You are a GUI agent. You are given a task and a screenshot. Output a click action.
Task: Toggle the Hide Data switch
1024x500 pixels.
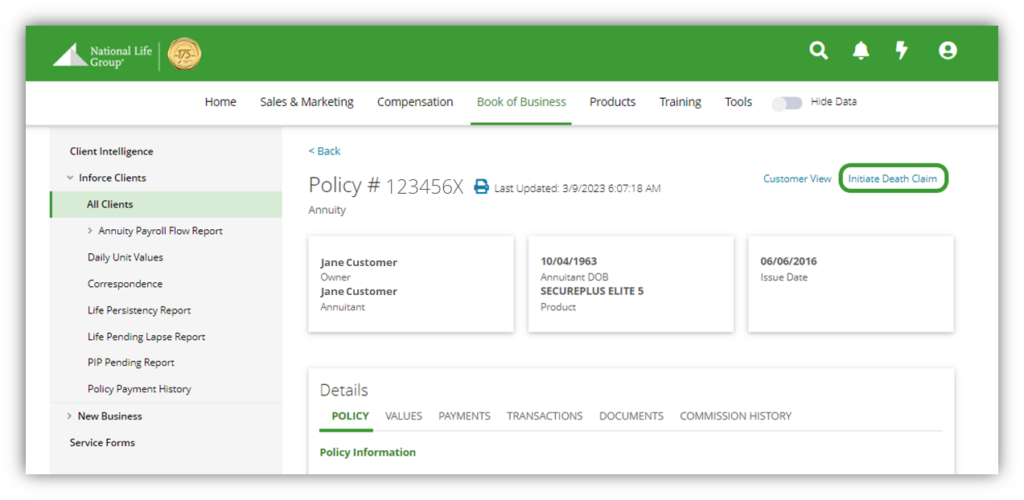coord(787,103)
